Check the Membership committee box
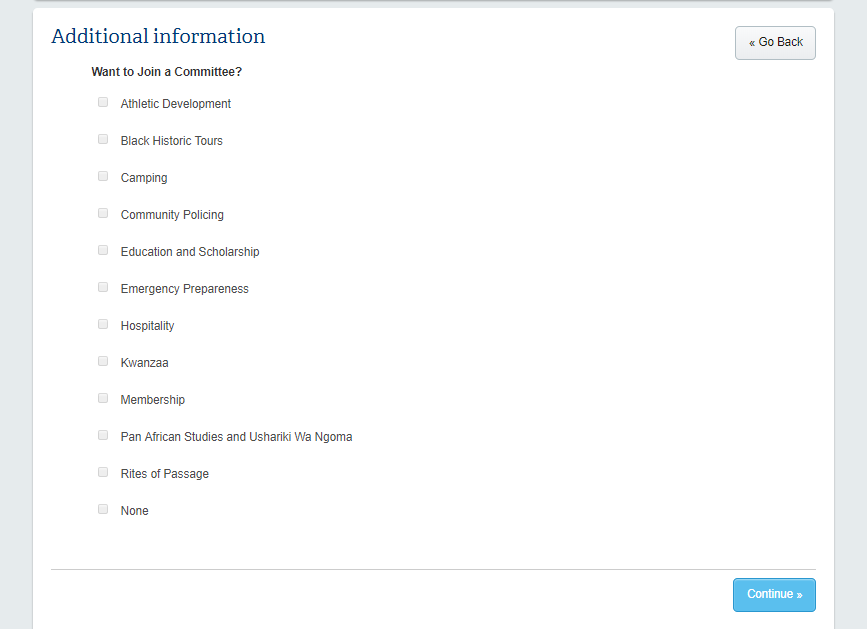This screenshot has width=867, height=629. (x=103, y=398)
